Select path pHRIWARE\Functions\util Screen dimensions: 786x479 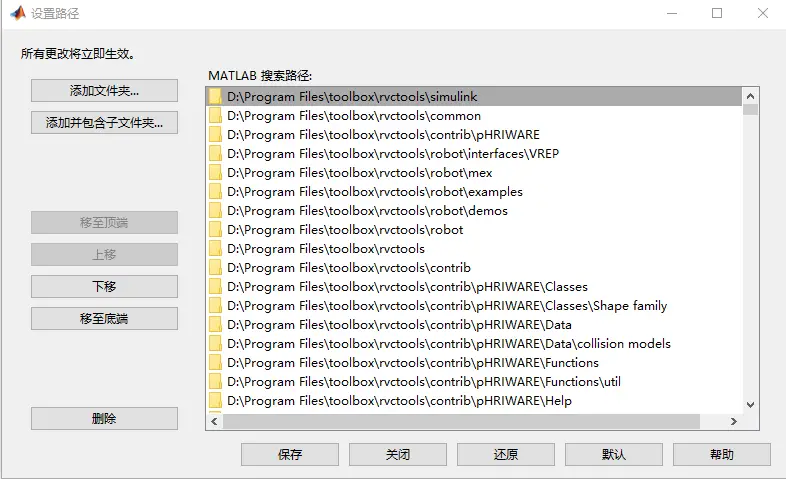[474, 382]
